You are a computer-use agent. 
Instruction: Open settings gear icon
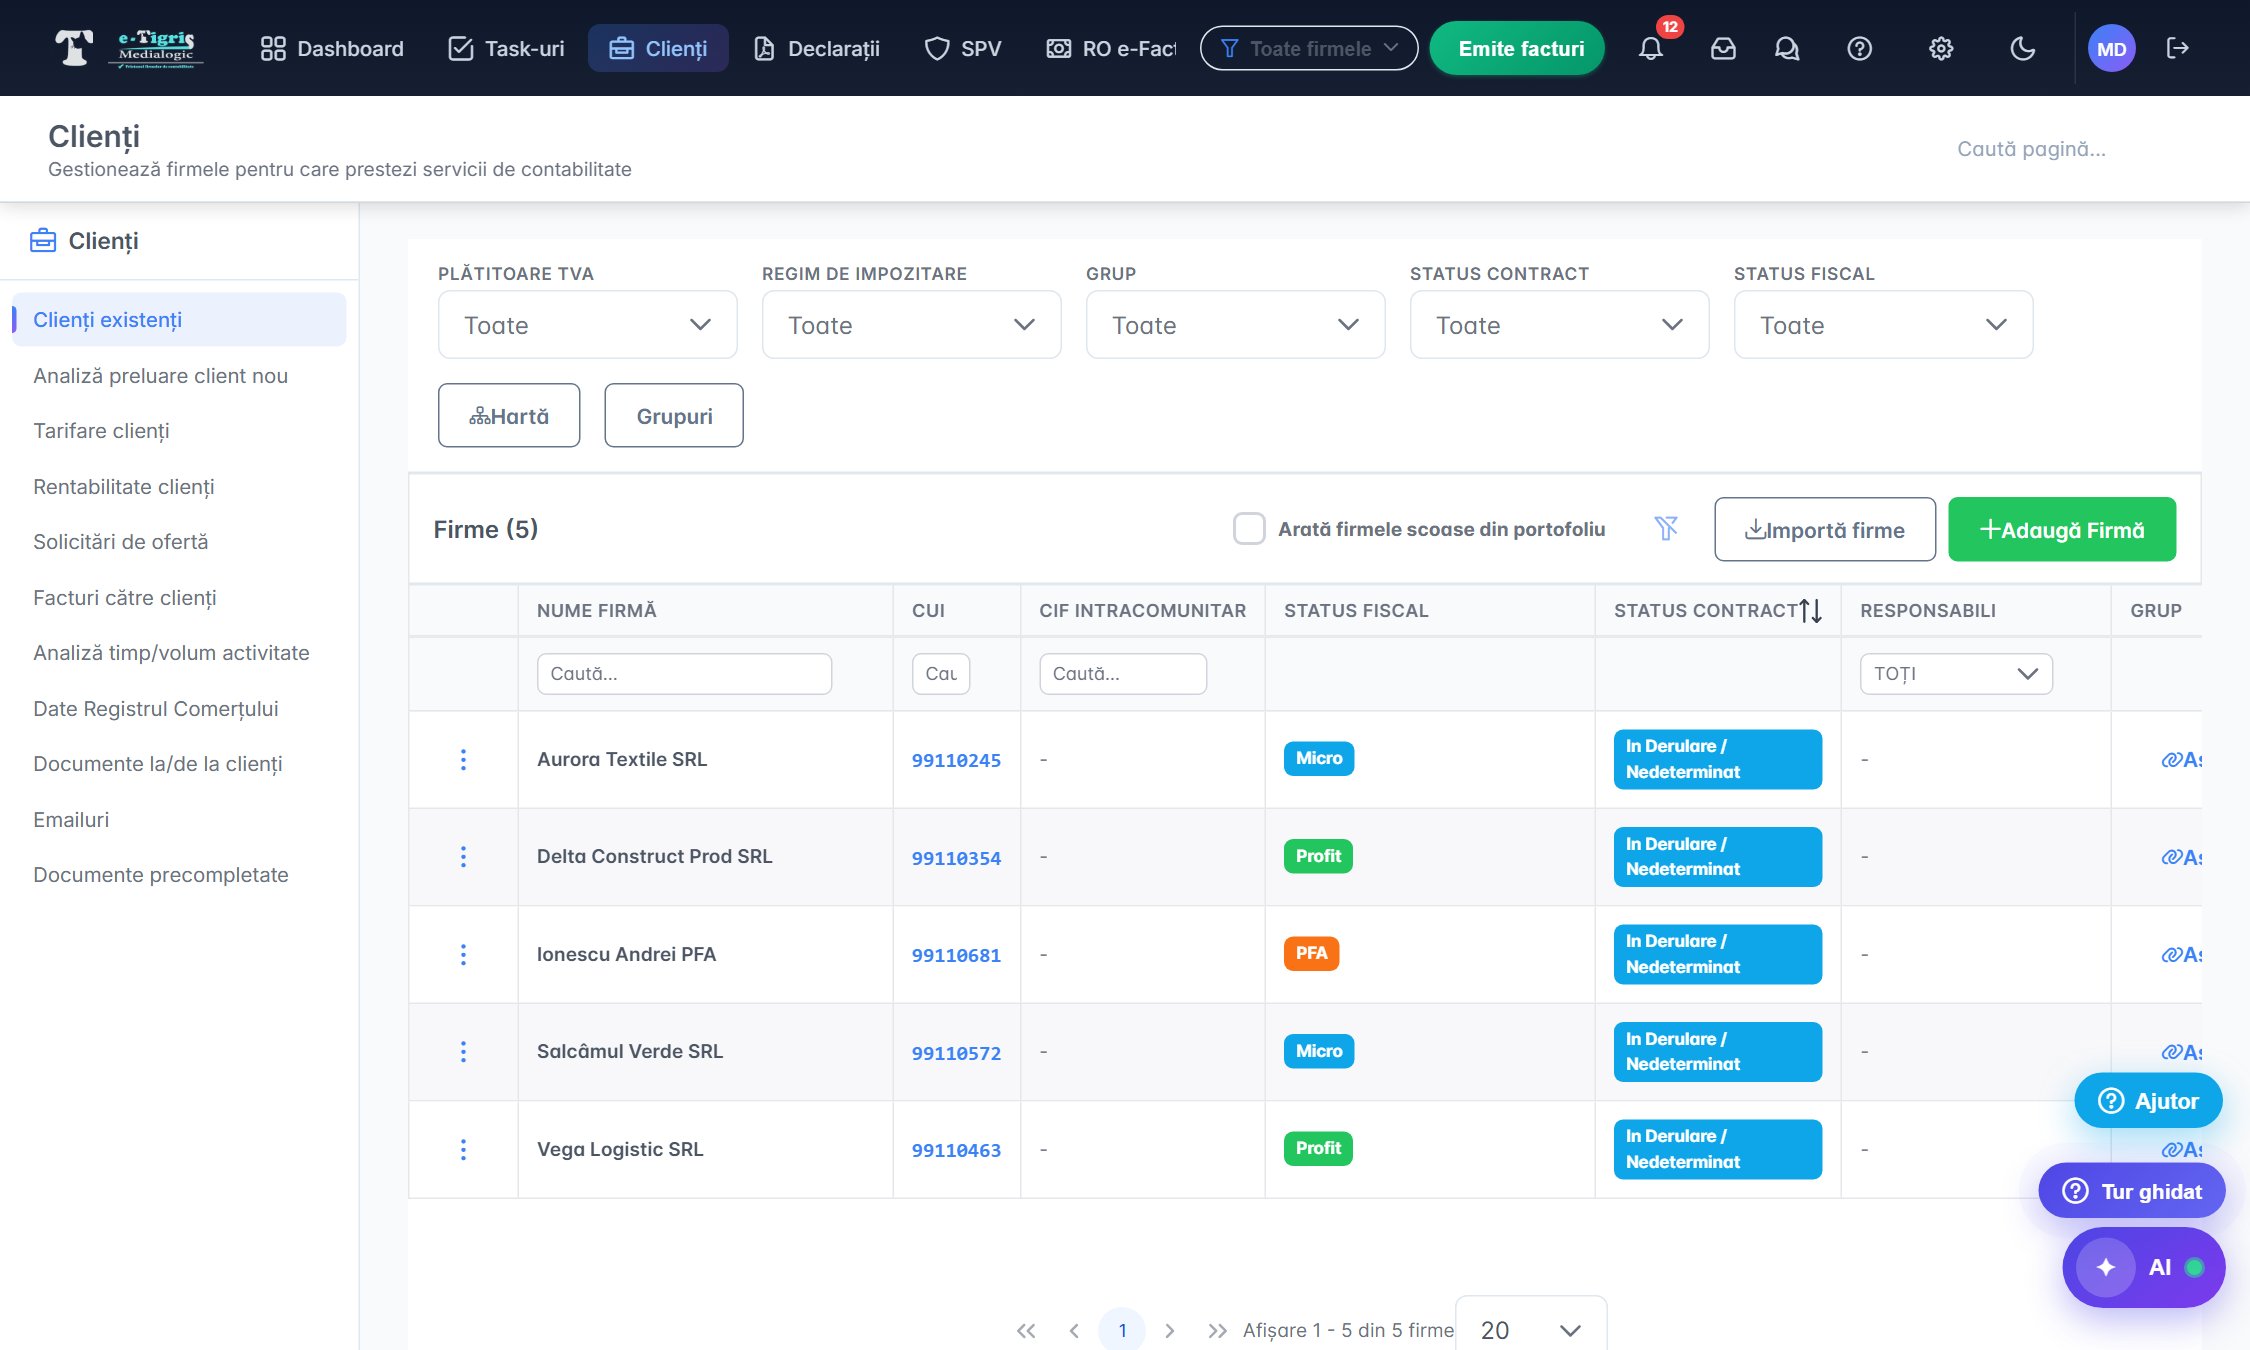coord(1941,48)
